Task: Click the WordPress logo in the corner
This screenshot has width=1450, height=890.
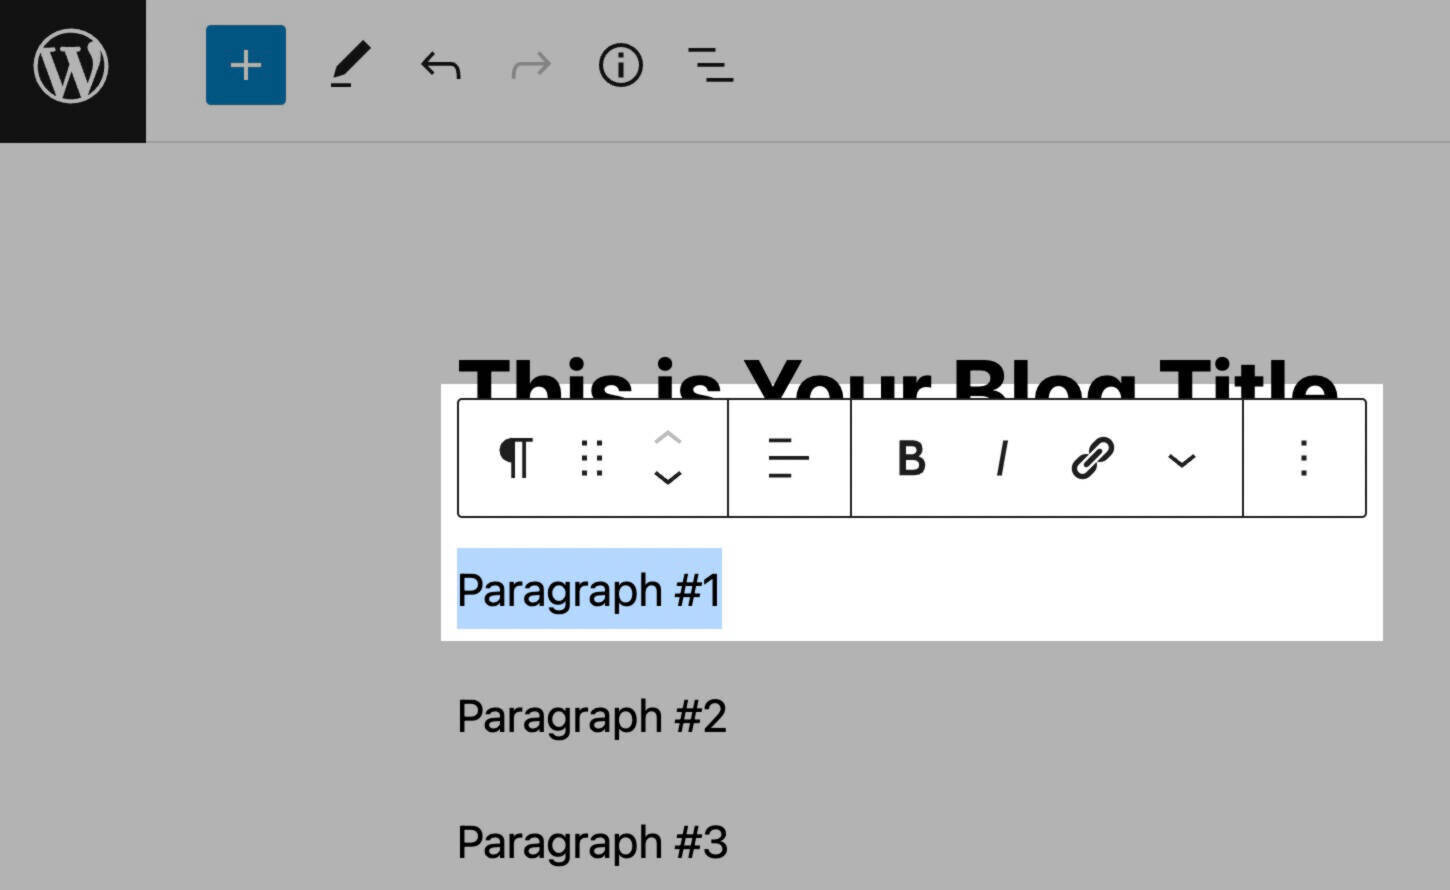Action: [x=71, y=66]
